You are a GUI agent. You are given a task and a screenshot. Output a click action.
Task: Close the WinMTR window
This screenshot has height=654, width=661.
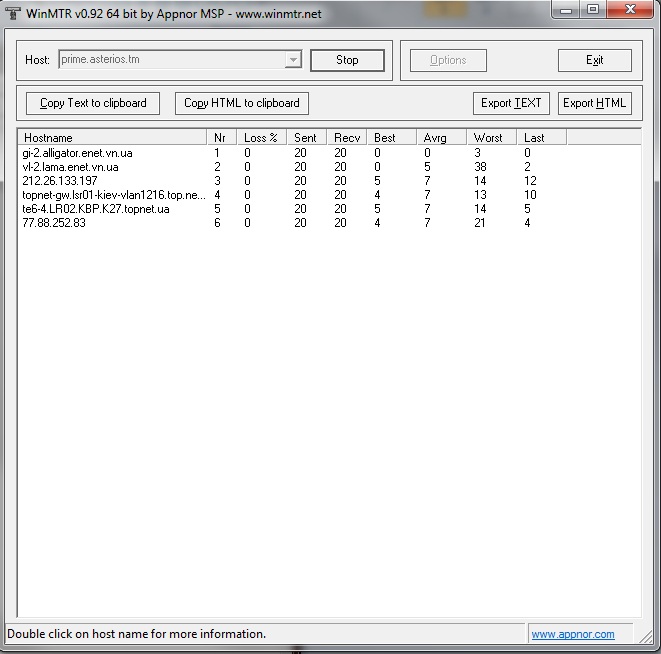(x=630, y=9)
